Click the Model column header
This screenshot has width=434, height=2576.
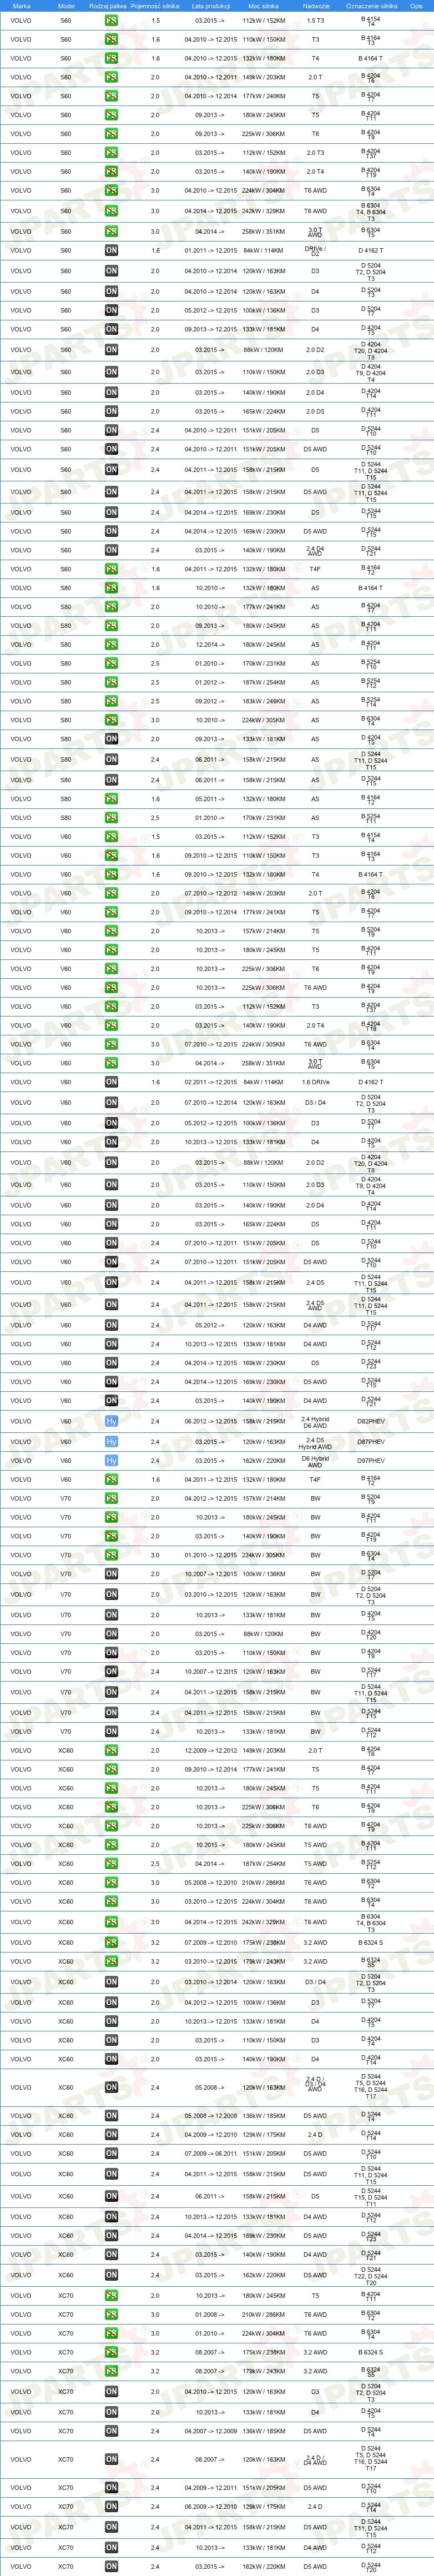pos(66,6)
